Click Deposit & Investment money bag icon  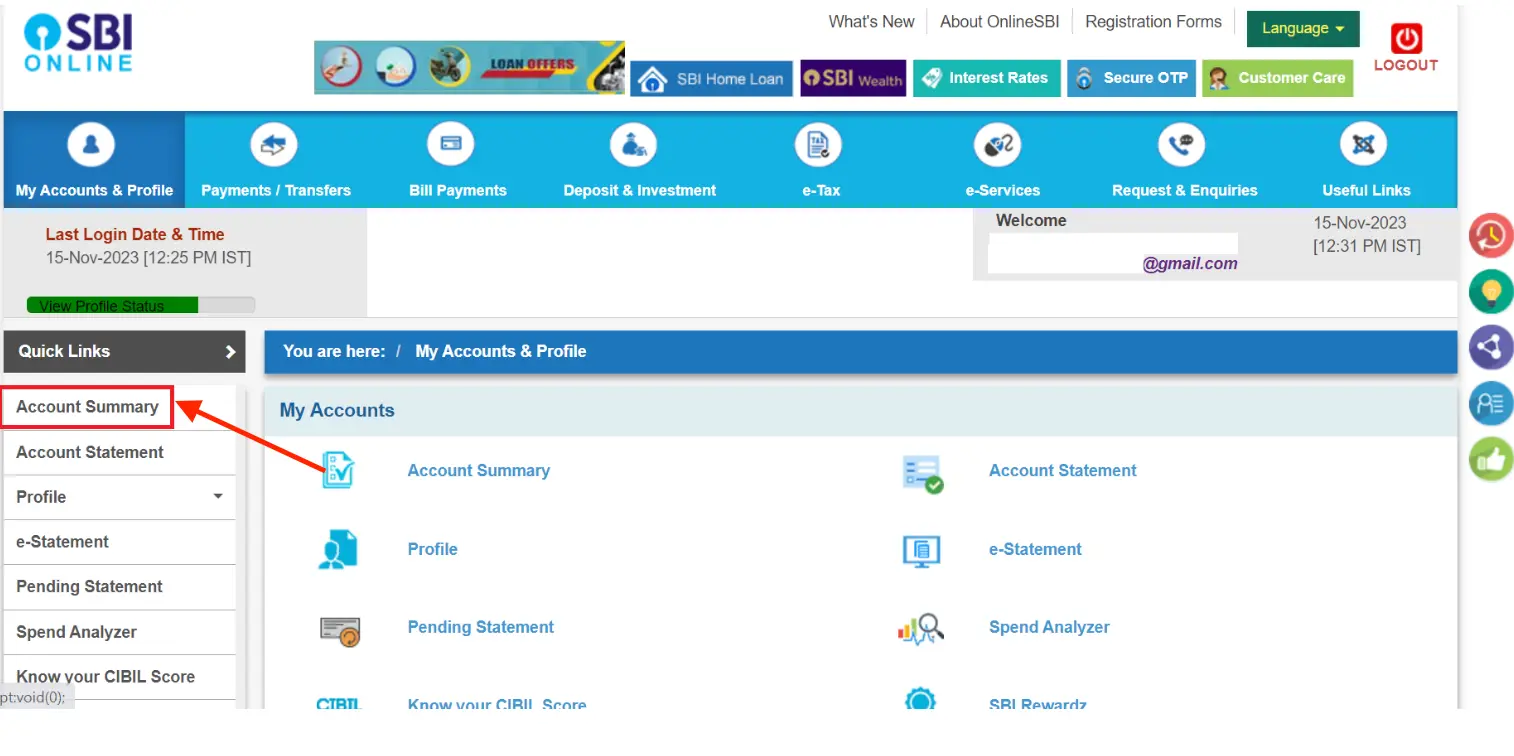[x=634, y=147]
